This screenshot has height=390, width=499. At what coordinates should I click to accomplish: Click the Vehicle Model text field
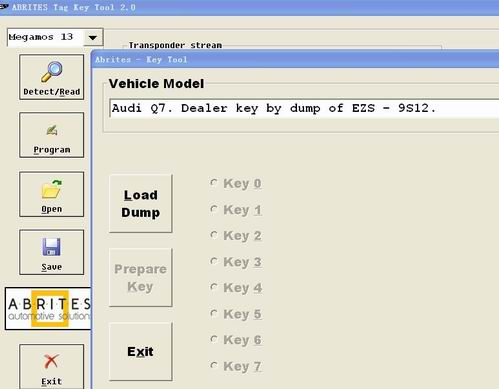coord(304,108)
